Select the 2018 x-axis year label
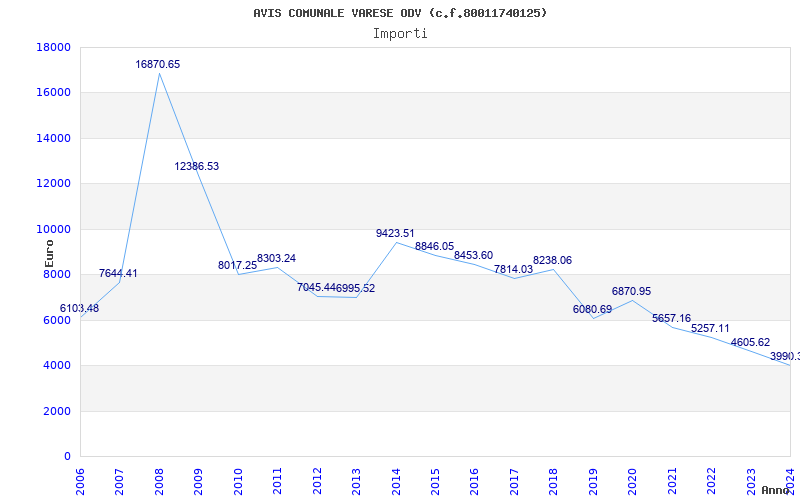Viewport: 800px width, 500px height. [x=554, y=481]
